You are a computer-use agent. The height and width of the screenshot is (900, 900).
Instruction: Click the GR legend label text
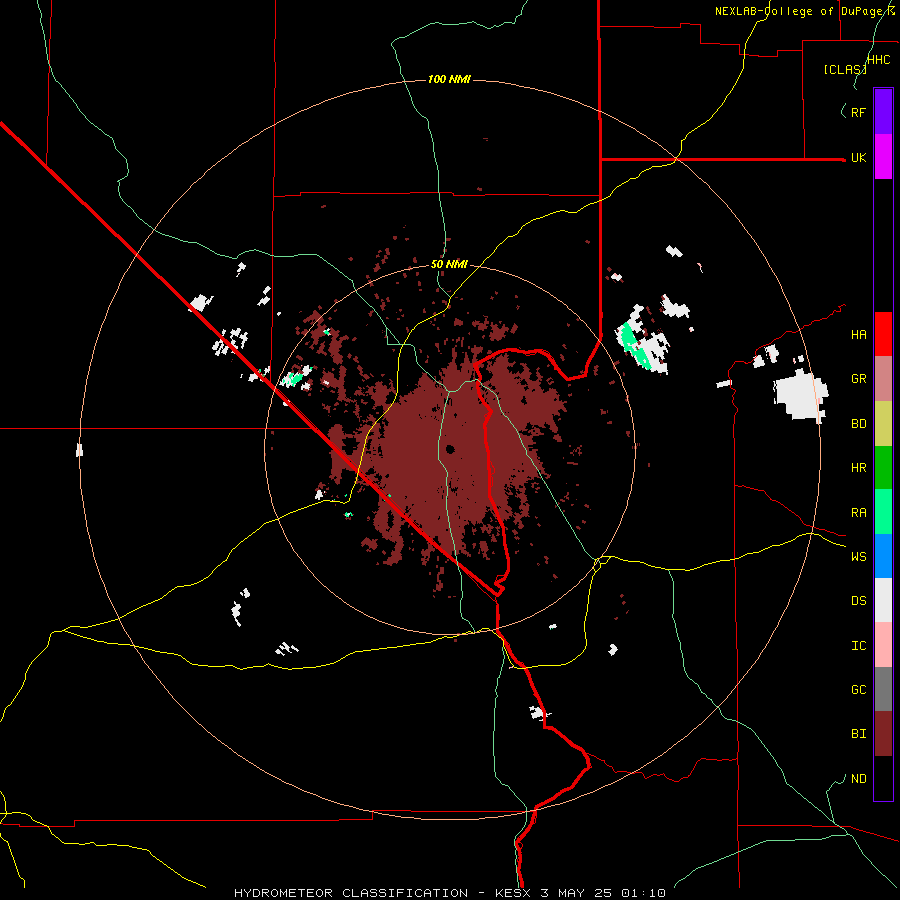(x=858, y=379)
